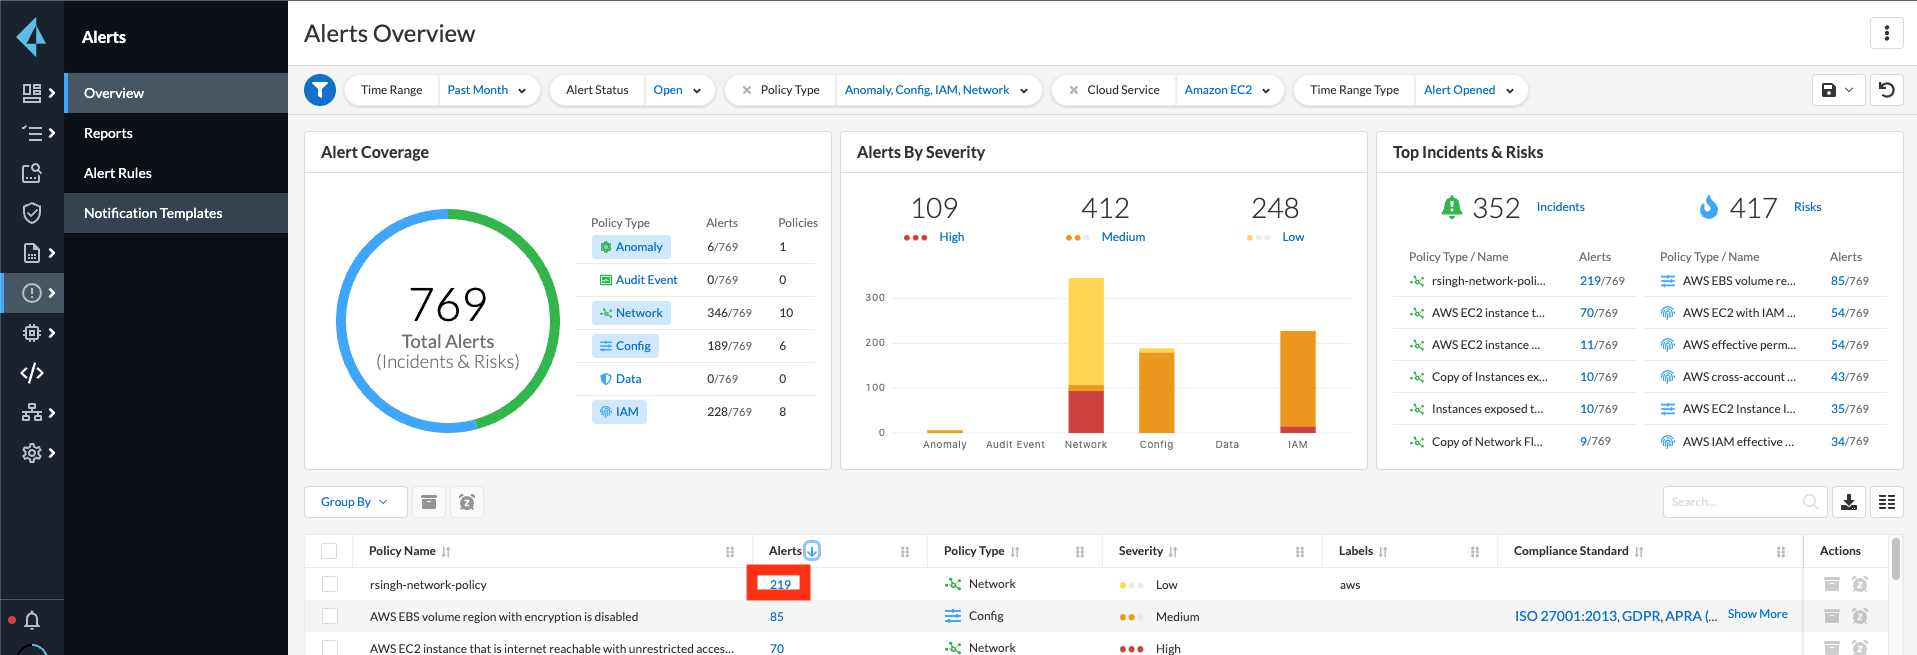
Task: Open the column picker icon beside download
Action: pos(1886,502)
